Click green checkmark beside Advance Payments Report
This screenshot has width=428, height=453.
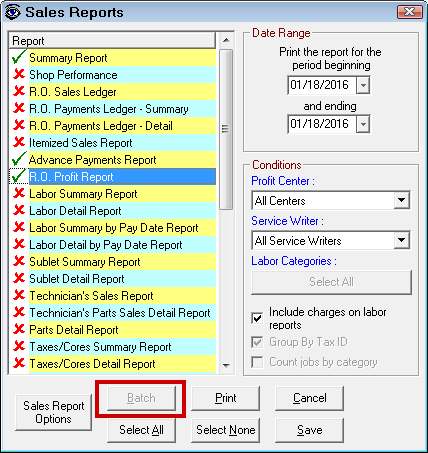[19, 159]
